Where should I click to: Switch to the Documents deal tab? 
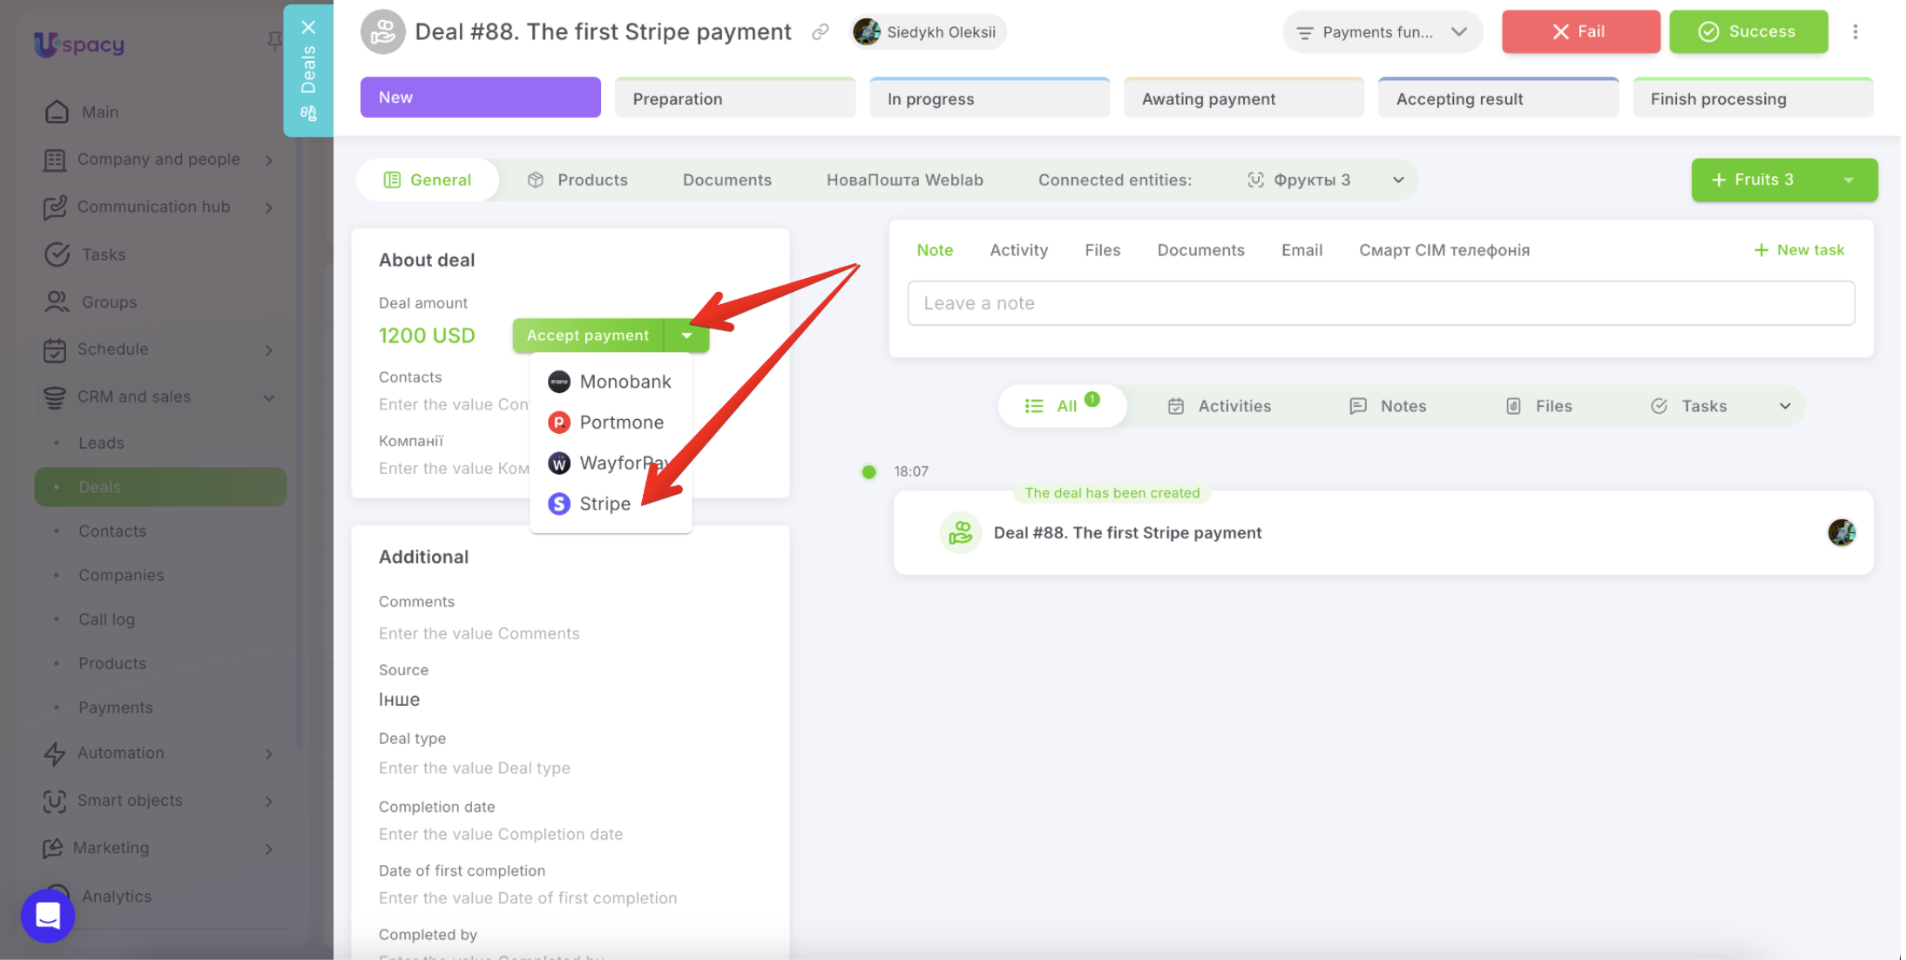click(727, 180)
